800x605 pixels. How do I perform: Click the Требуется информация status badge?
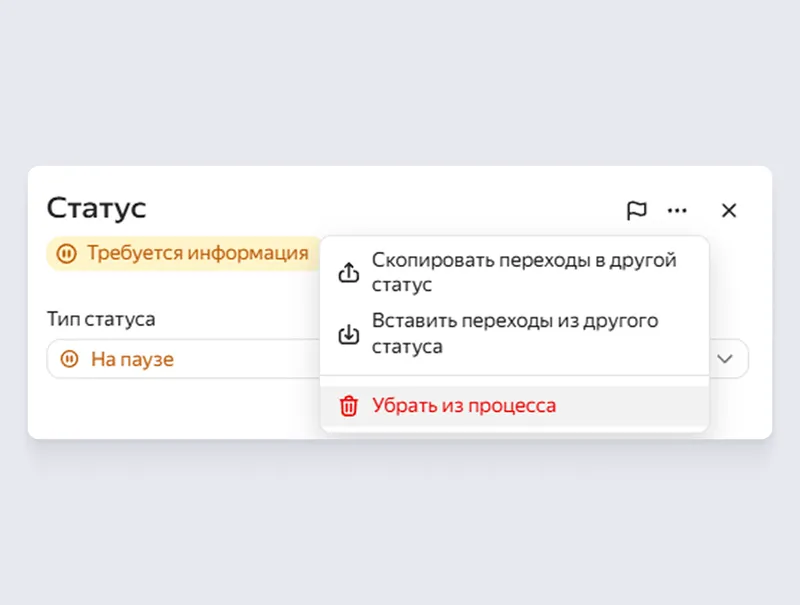[x=184, y=253]
